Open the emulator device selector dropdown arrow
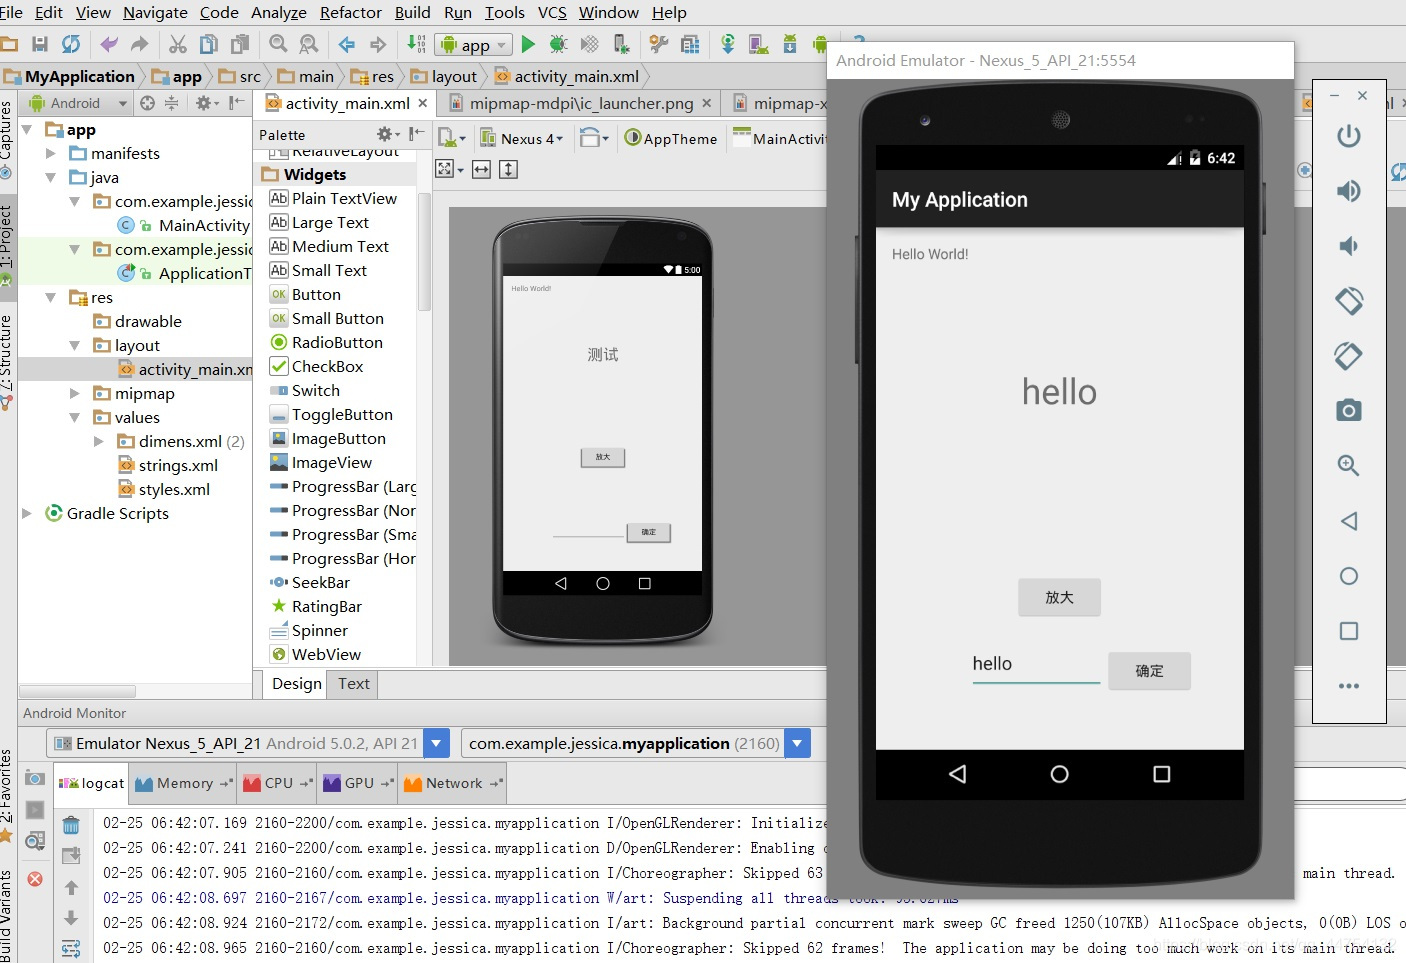 coord(437,743)
